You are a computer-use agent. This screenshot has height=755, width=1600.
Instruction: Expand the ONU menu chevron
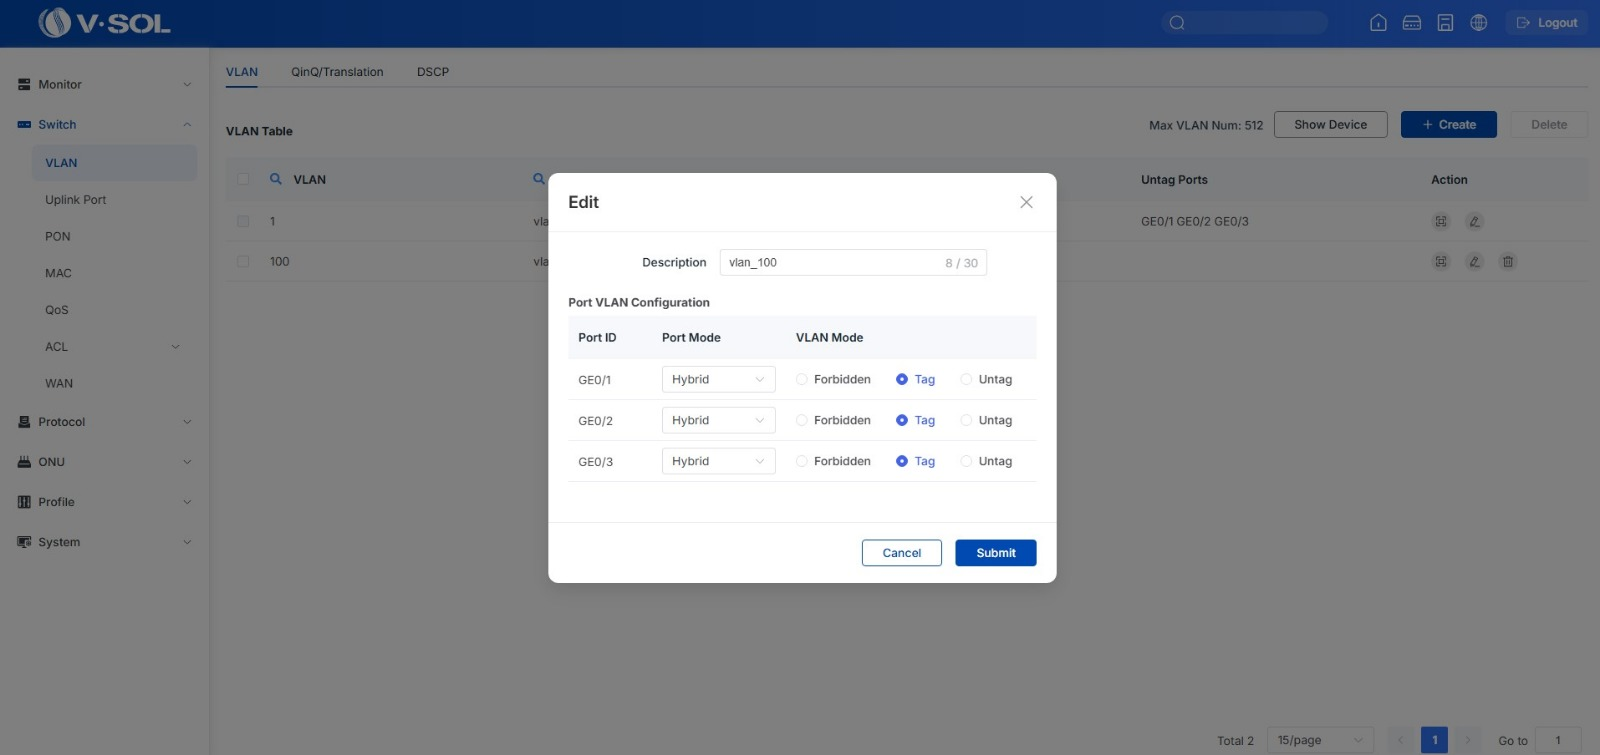pos(187,462)
